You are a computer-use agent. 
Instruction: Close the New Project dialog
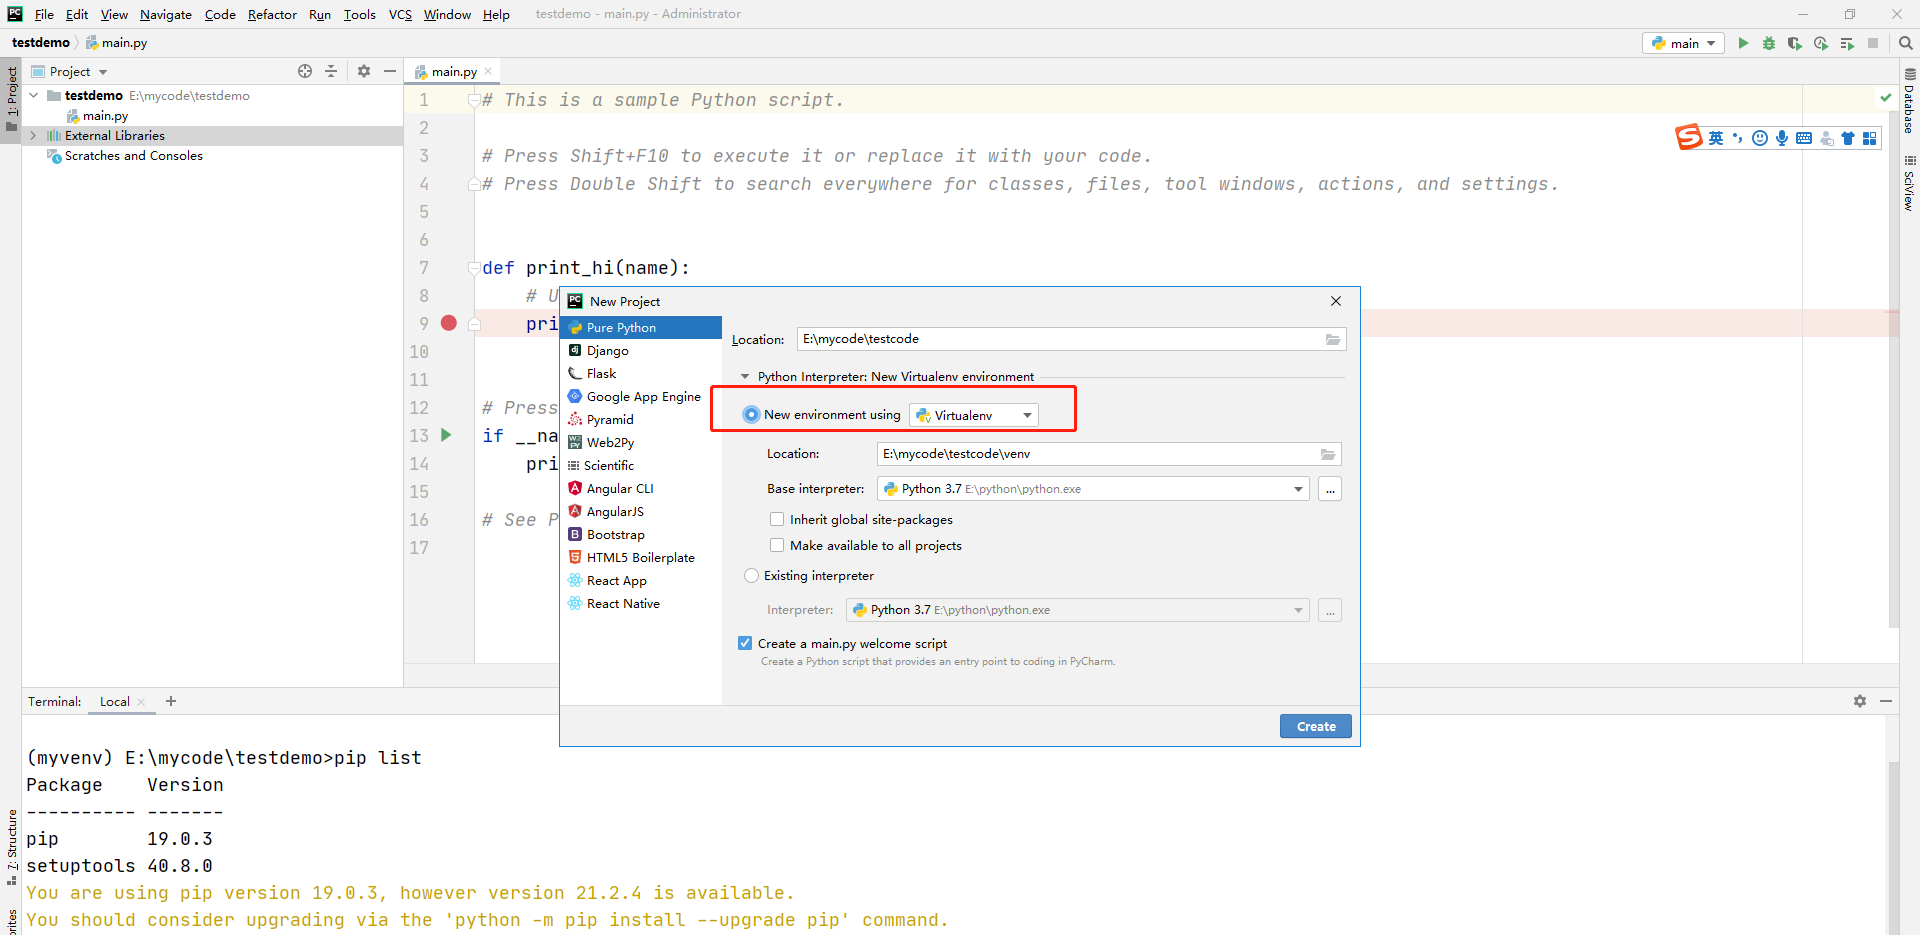(1336, 301)
